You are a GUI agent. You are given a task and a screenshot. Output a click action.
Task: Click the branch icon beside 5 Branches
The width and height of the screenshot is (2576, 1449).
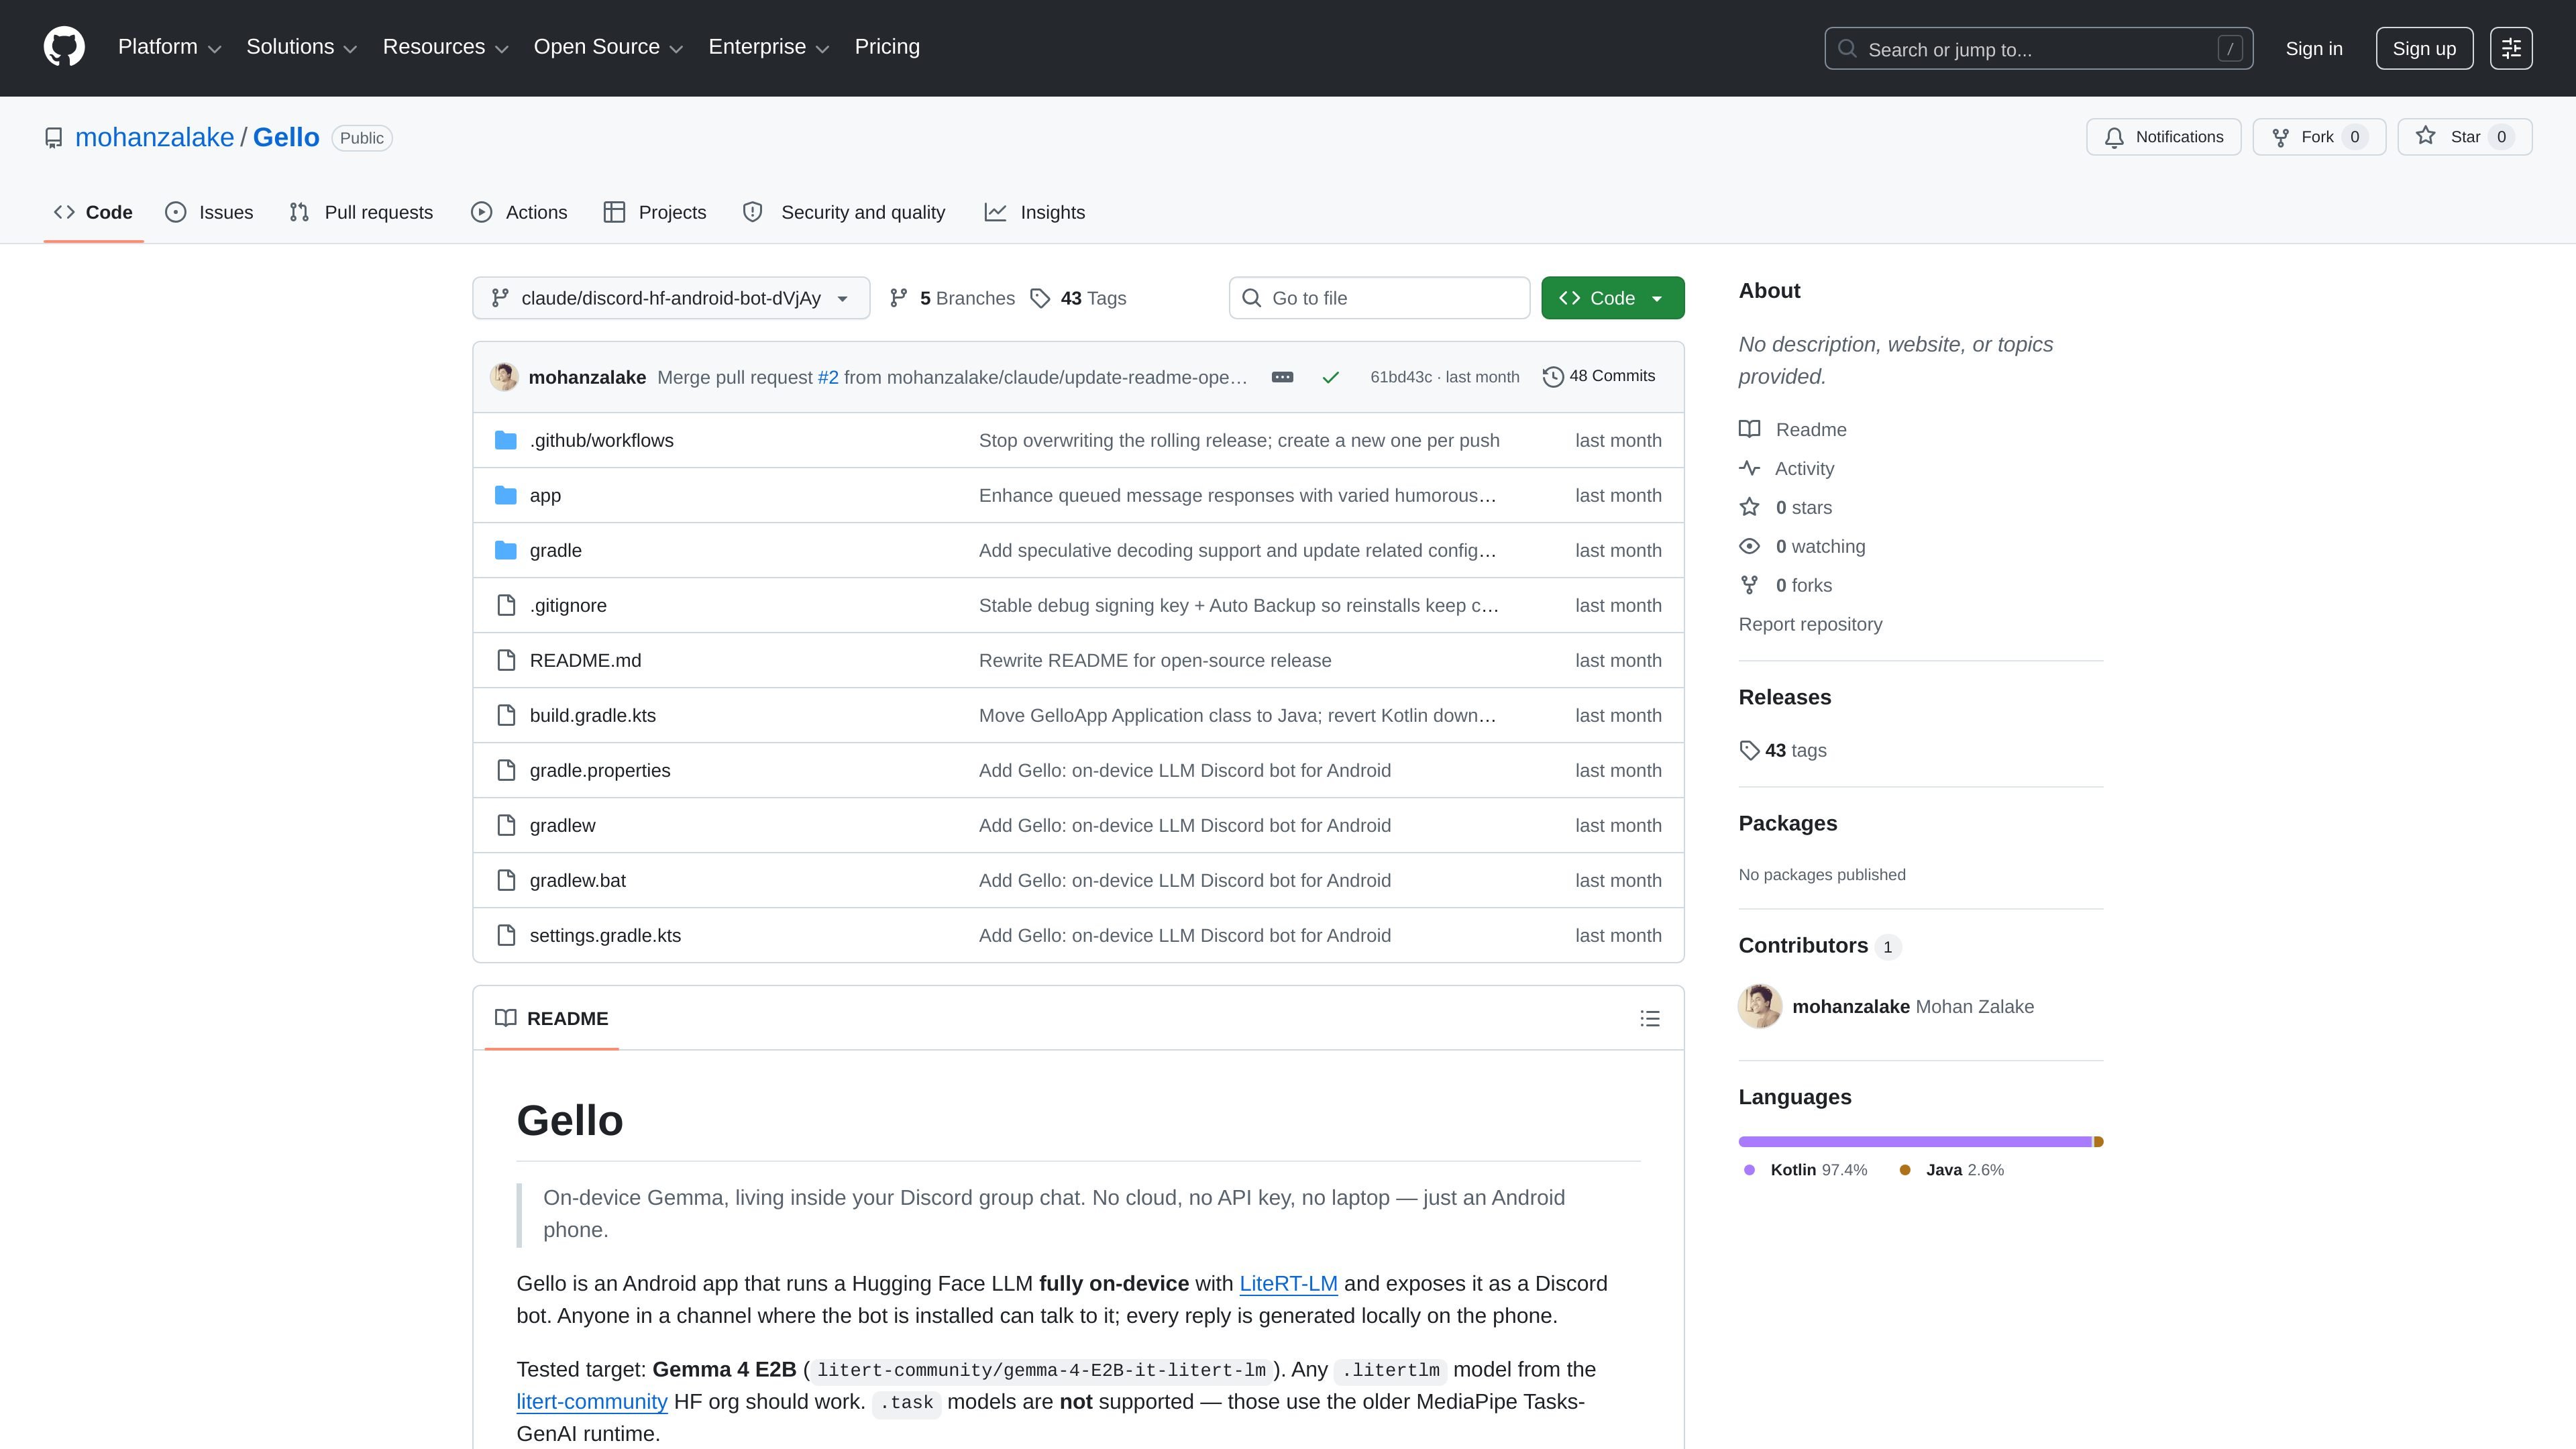[x=899, y=298]
